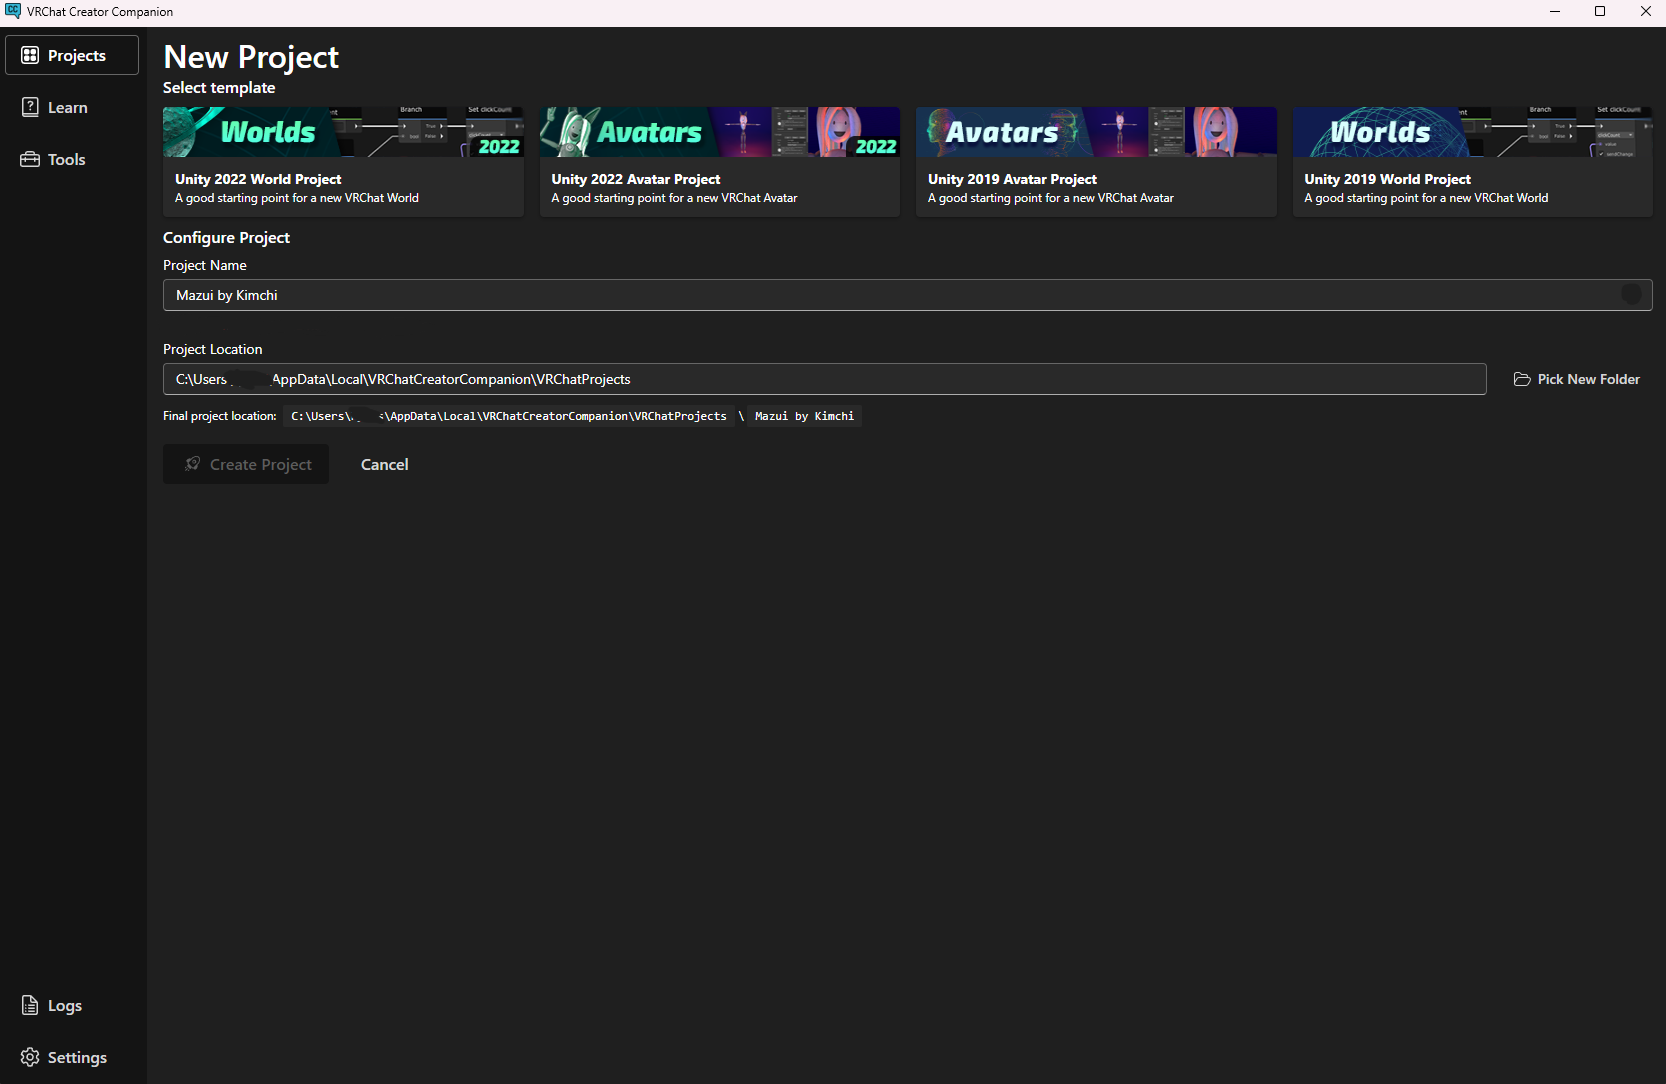Click the Project Name input field

[908, 295]
